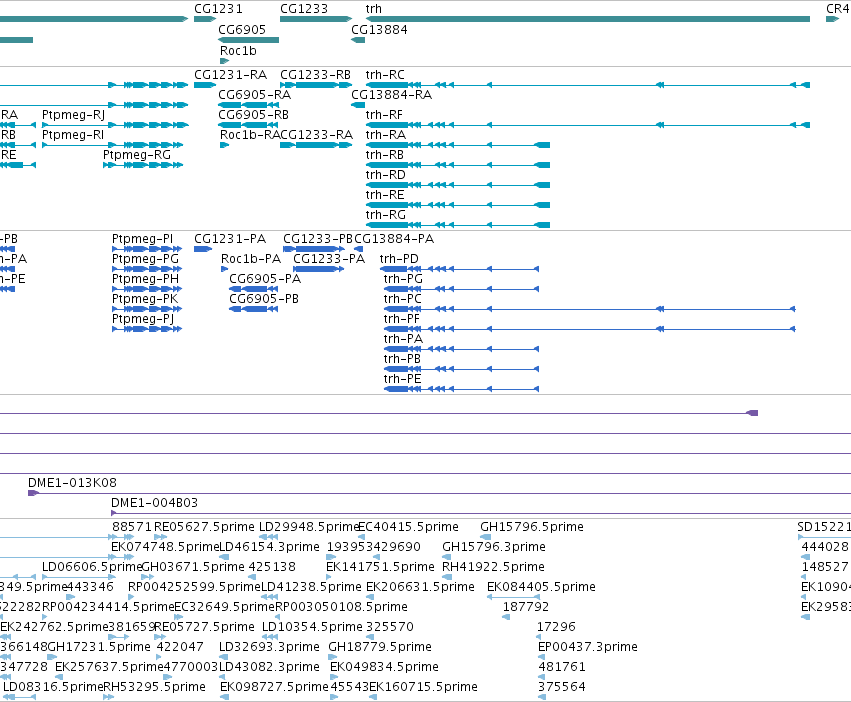
Task: Click transcript CG6905-RA
Action: pos(255,95)
